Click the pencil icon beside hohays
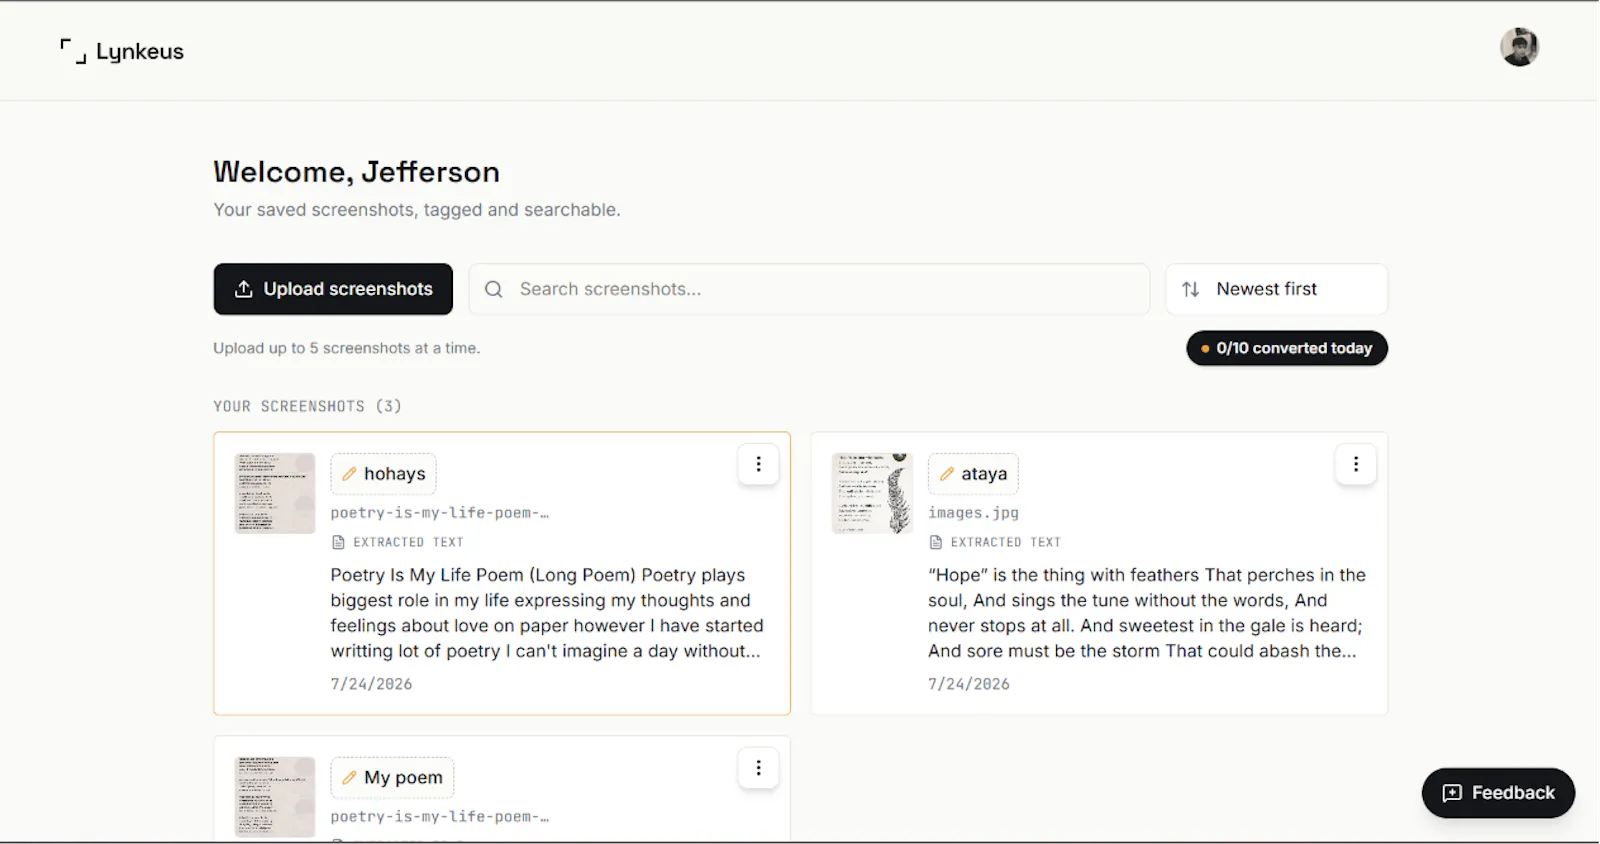The width and height of the screenshot is (1600, 844). click(349, 474)
